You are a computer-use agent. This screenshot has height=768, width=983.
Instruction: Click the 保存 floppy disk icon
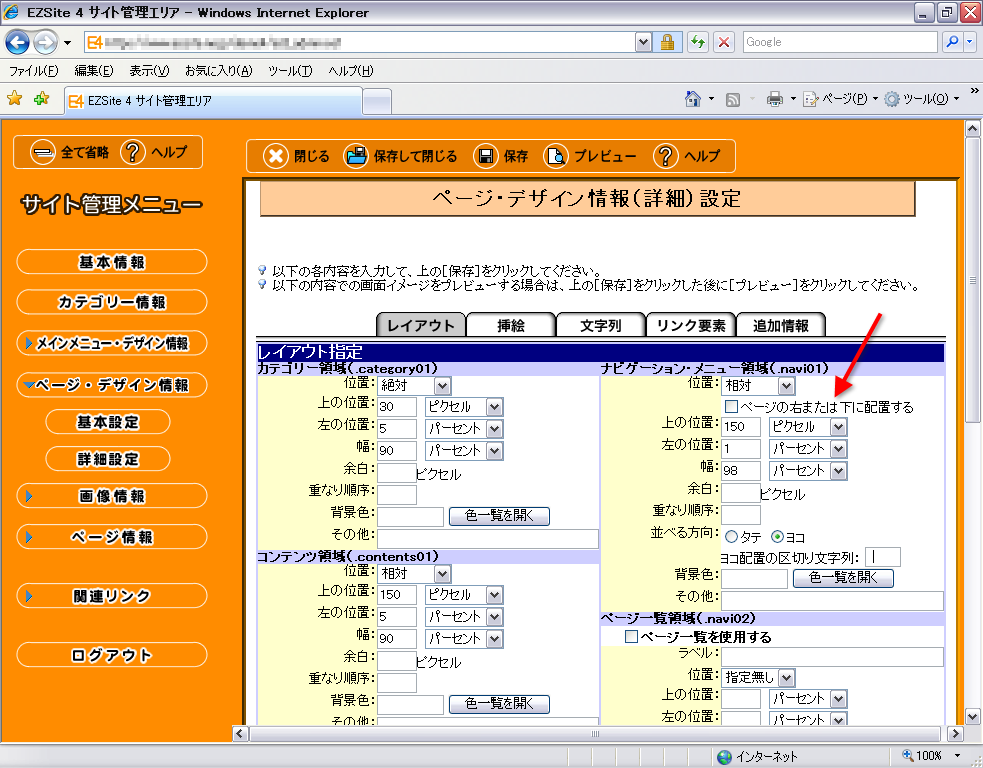(x=486, y=156)
